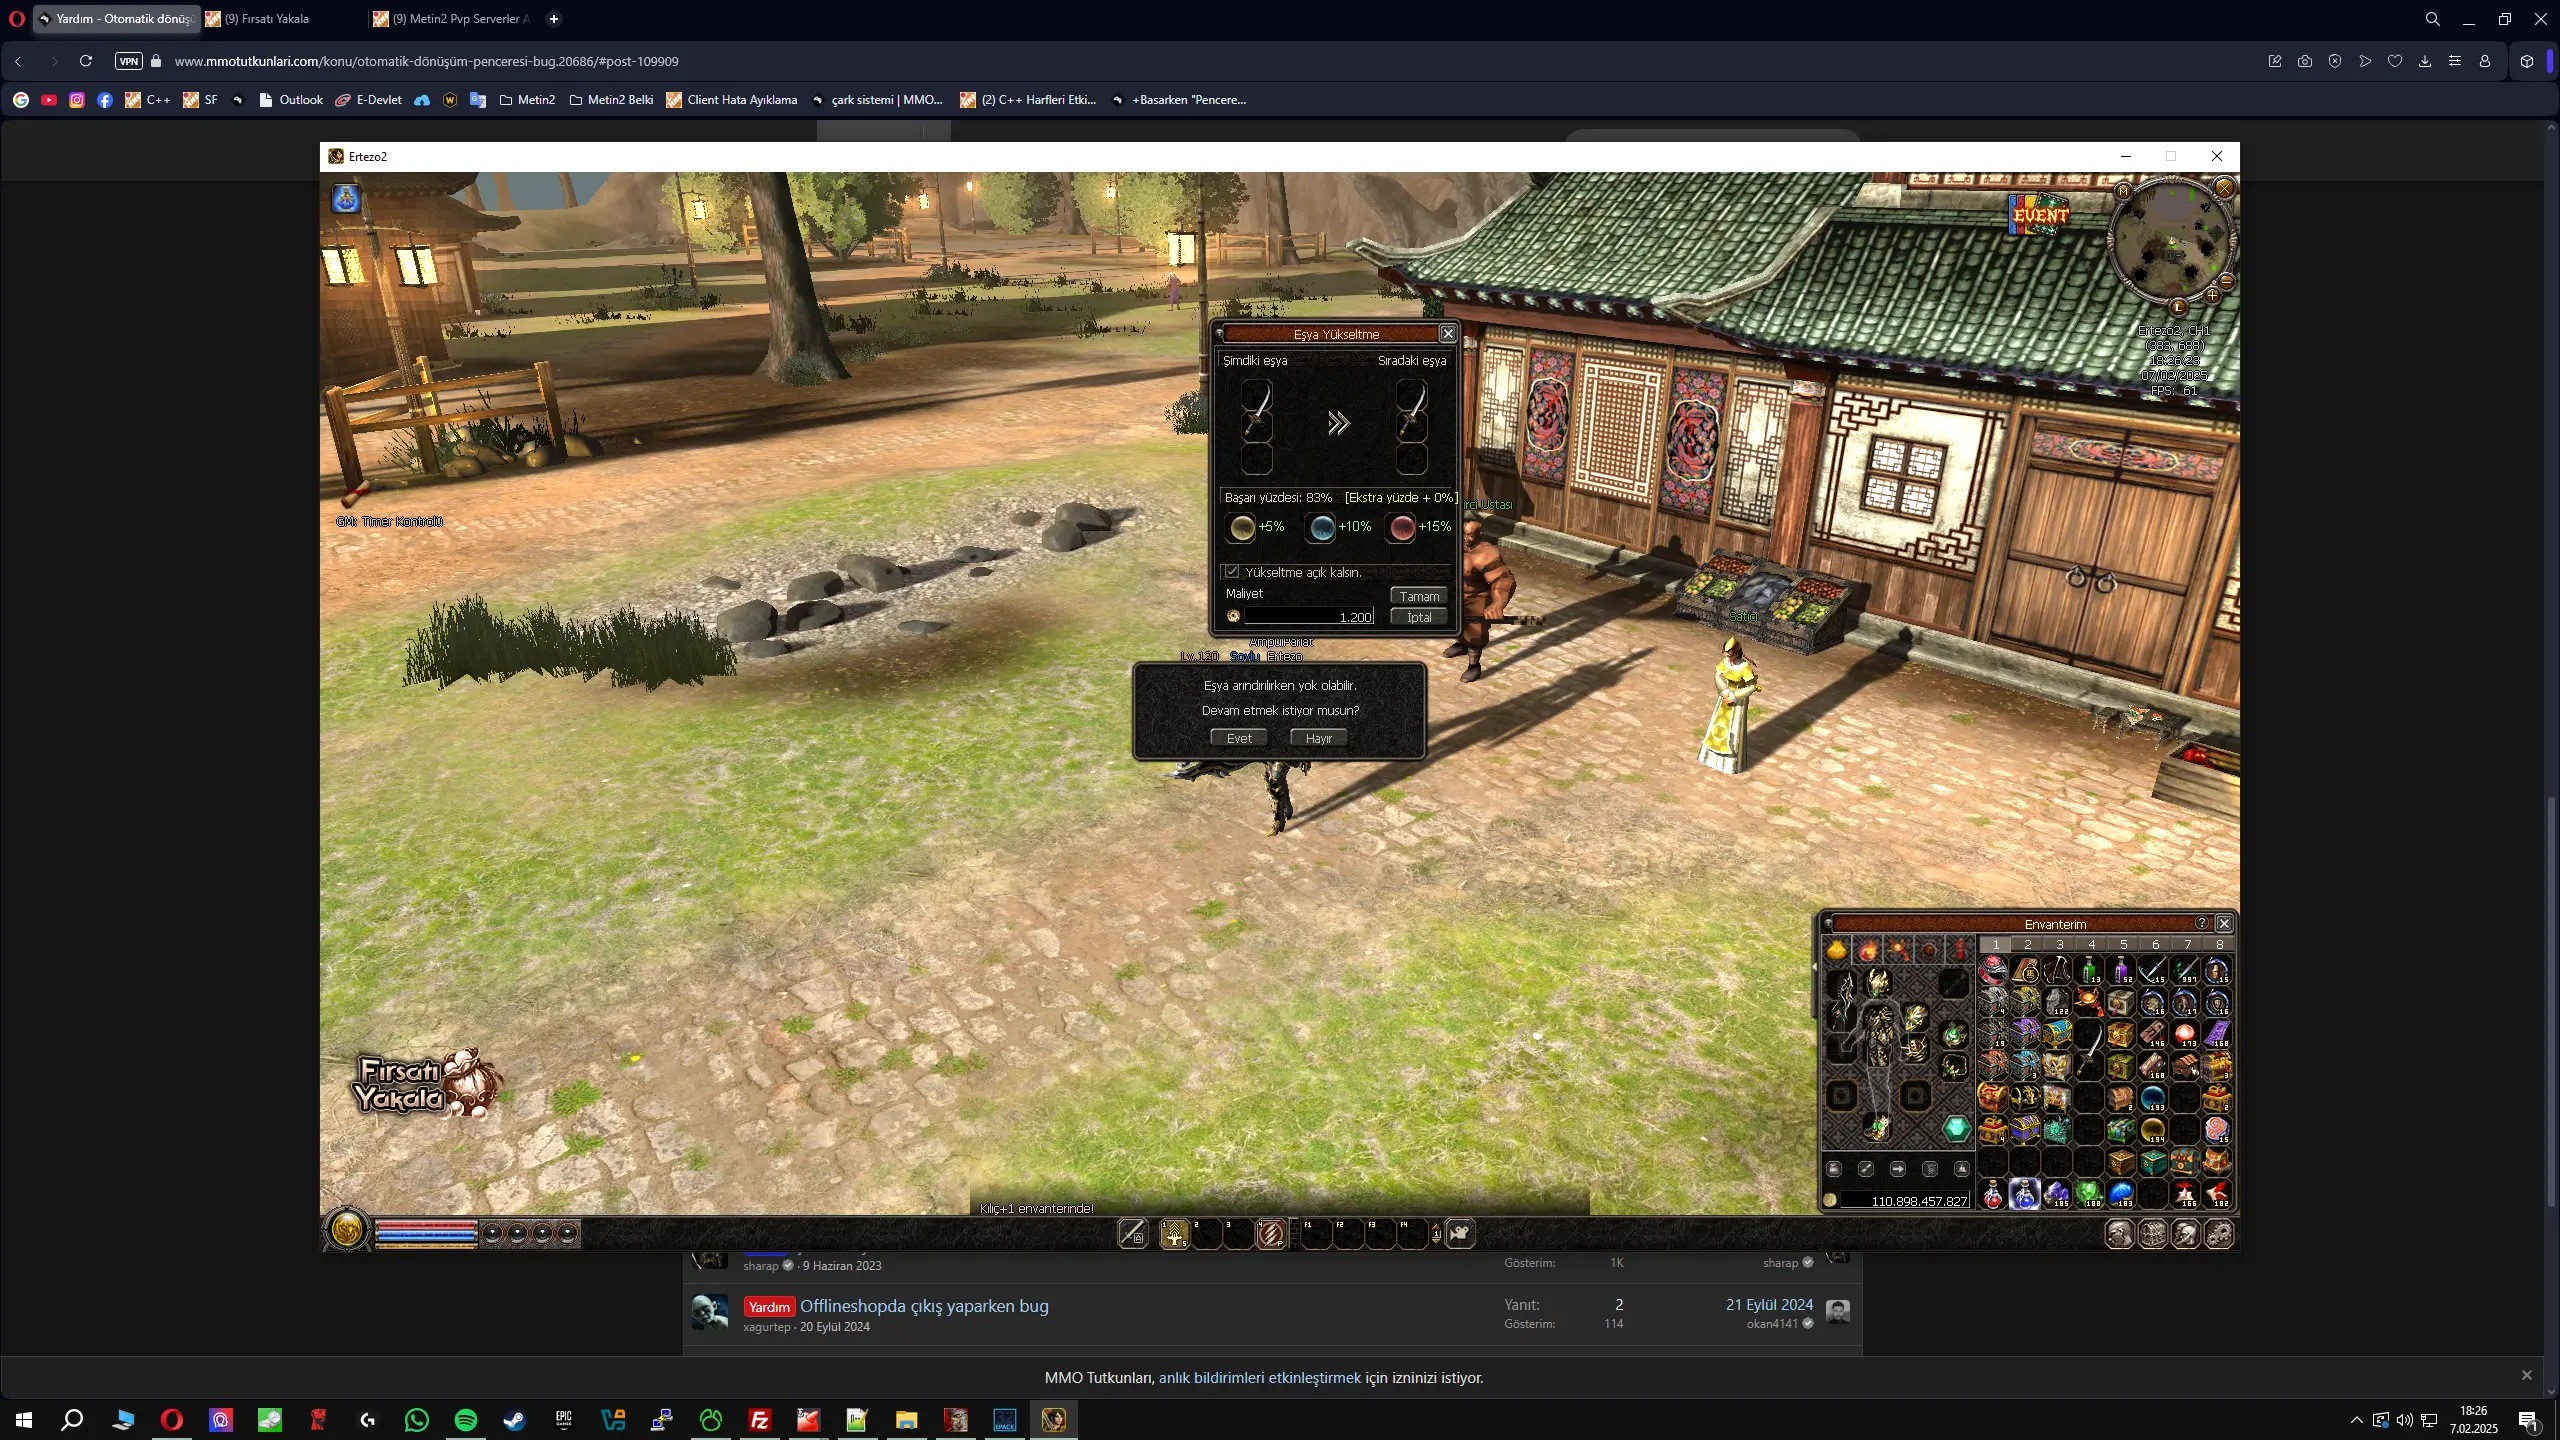This screenshot has width=2560, height=1440.
Task: Open the help icon on Envanterim window
Action: point(2201,923)
